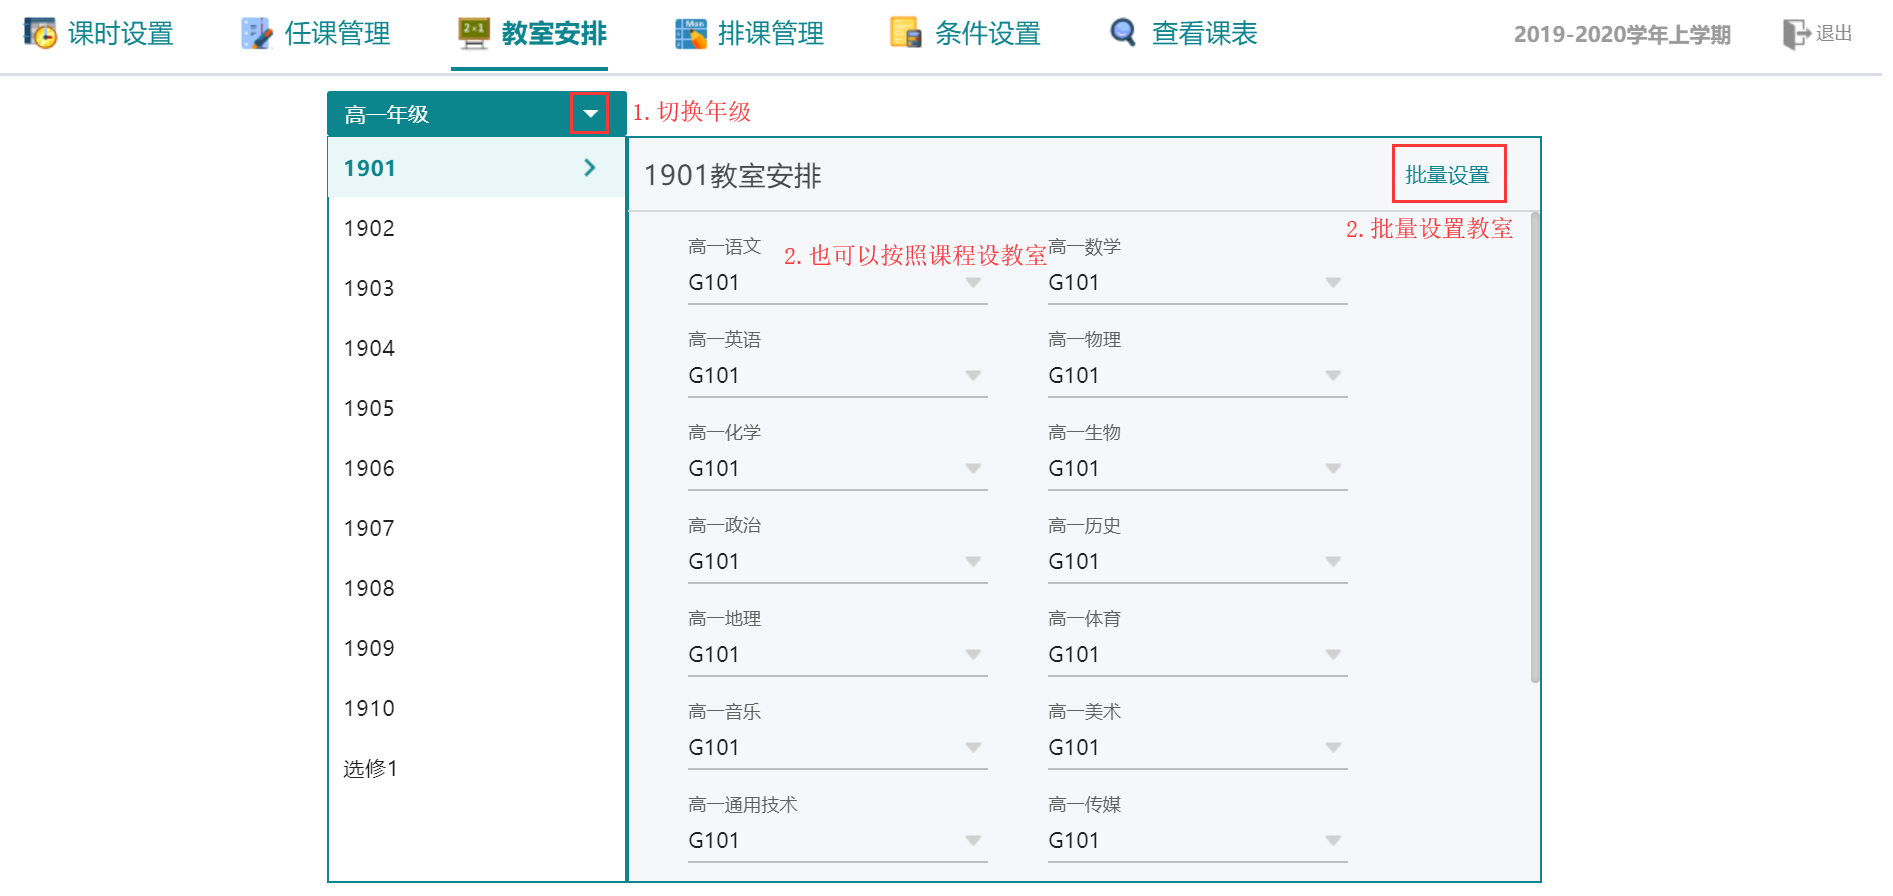Open the 排课管理 tab

pos(749,34)
